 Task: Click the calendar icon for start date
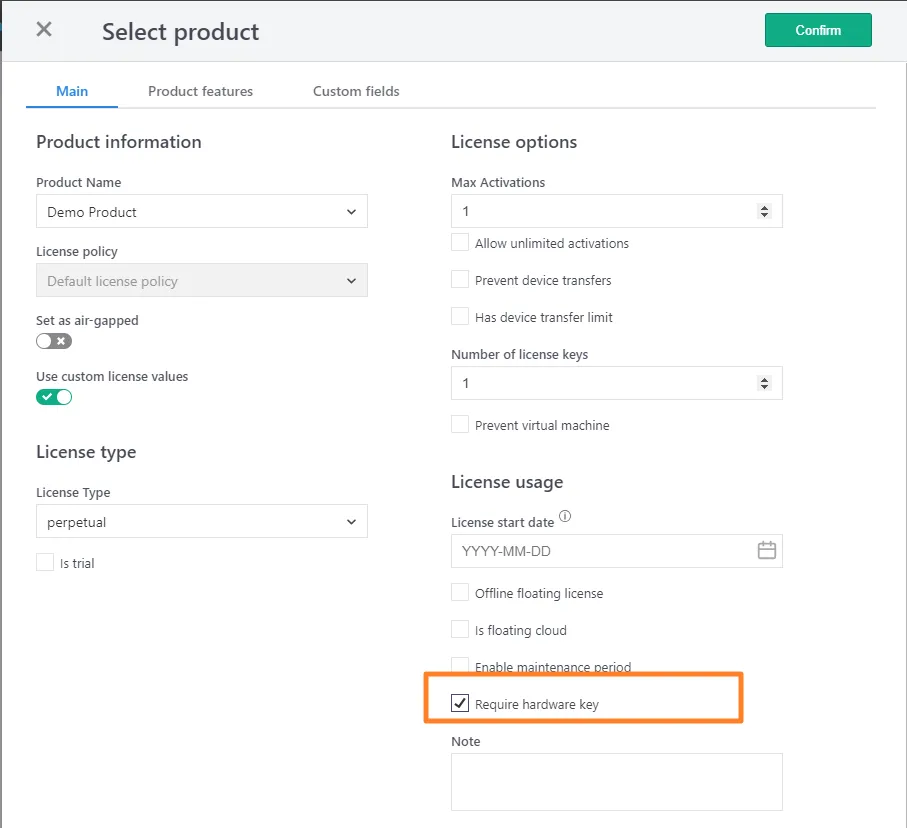pos(766,551)
